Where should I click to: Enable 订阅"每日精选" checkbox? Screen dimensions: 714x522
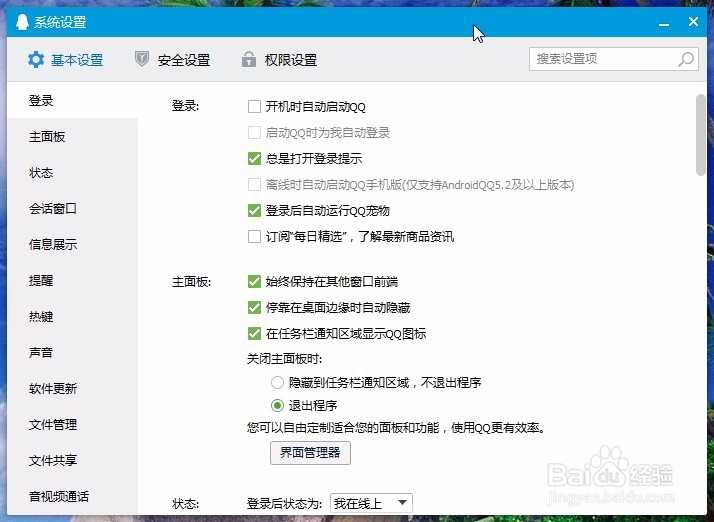point(254,236)
